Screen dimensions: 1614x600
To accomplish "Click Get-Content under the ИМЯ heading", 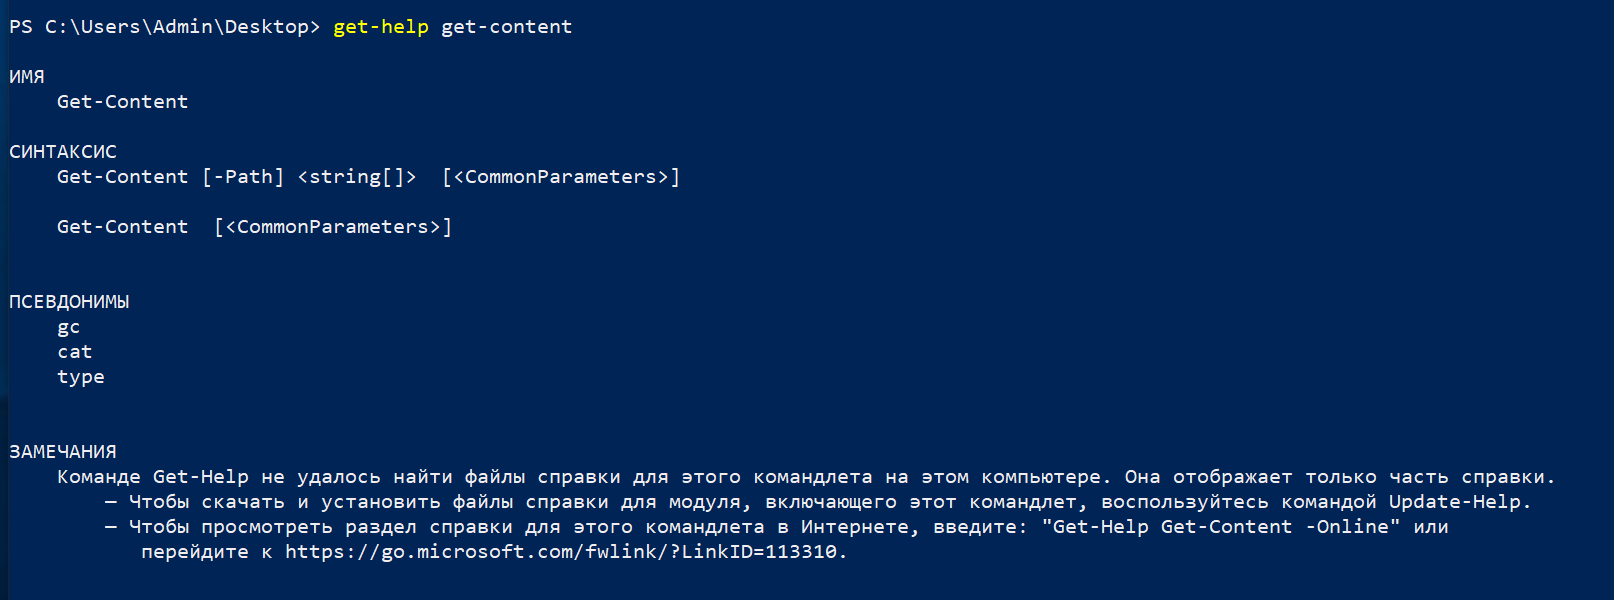I will [122, 102].
